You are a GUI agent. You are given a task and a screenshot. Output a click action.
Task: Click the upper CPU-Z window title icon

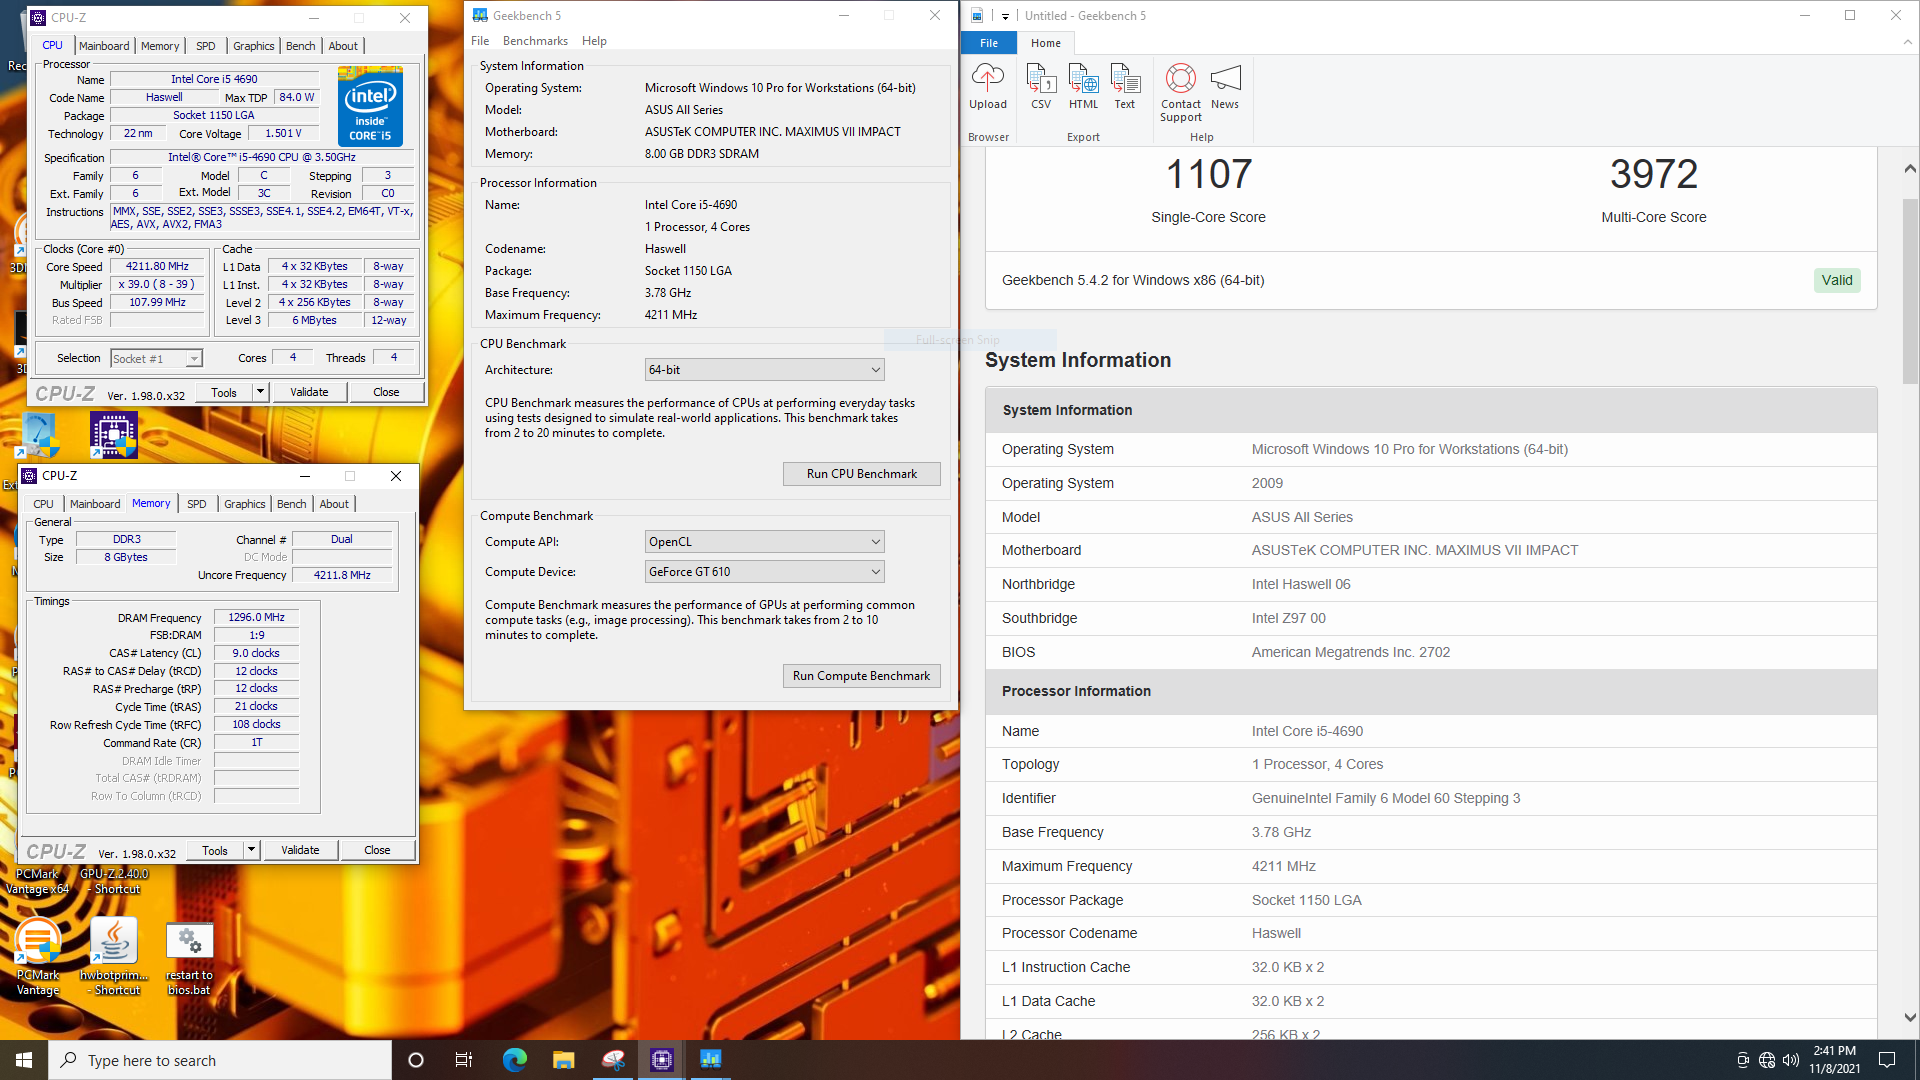(x=38, y=17)
